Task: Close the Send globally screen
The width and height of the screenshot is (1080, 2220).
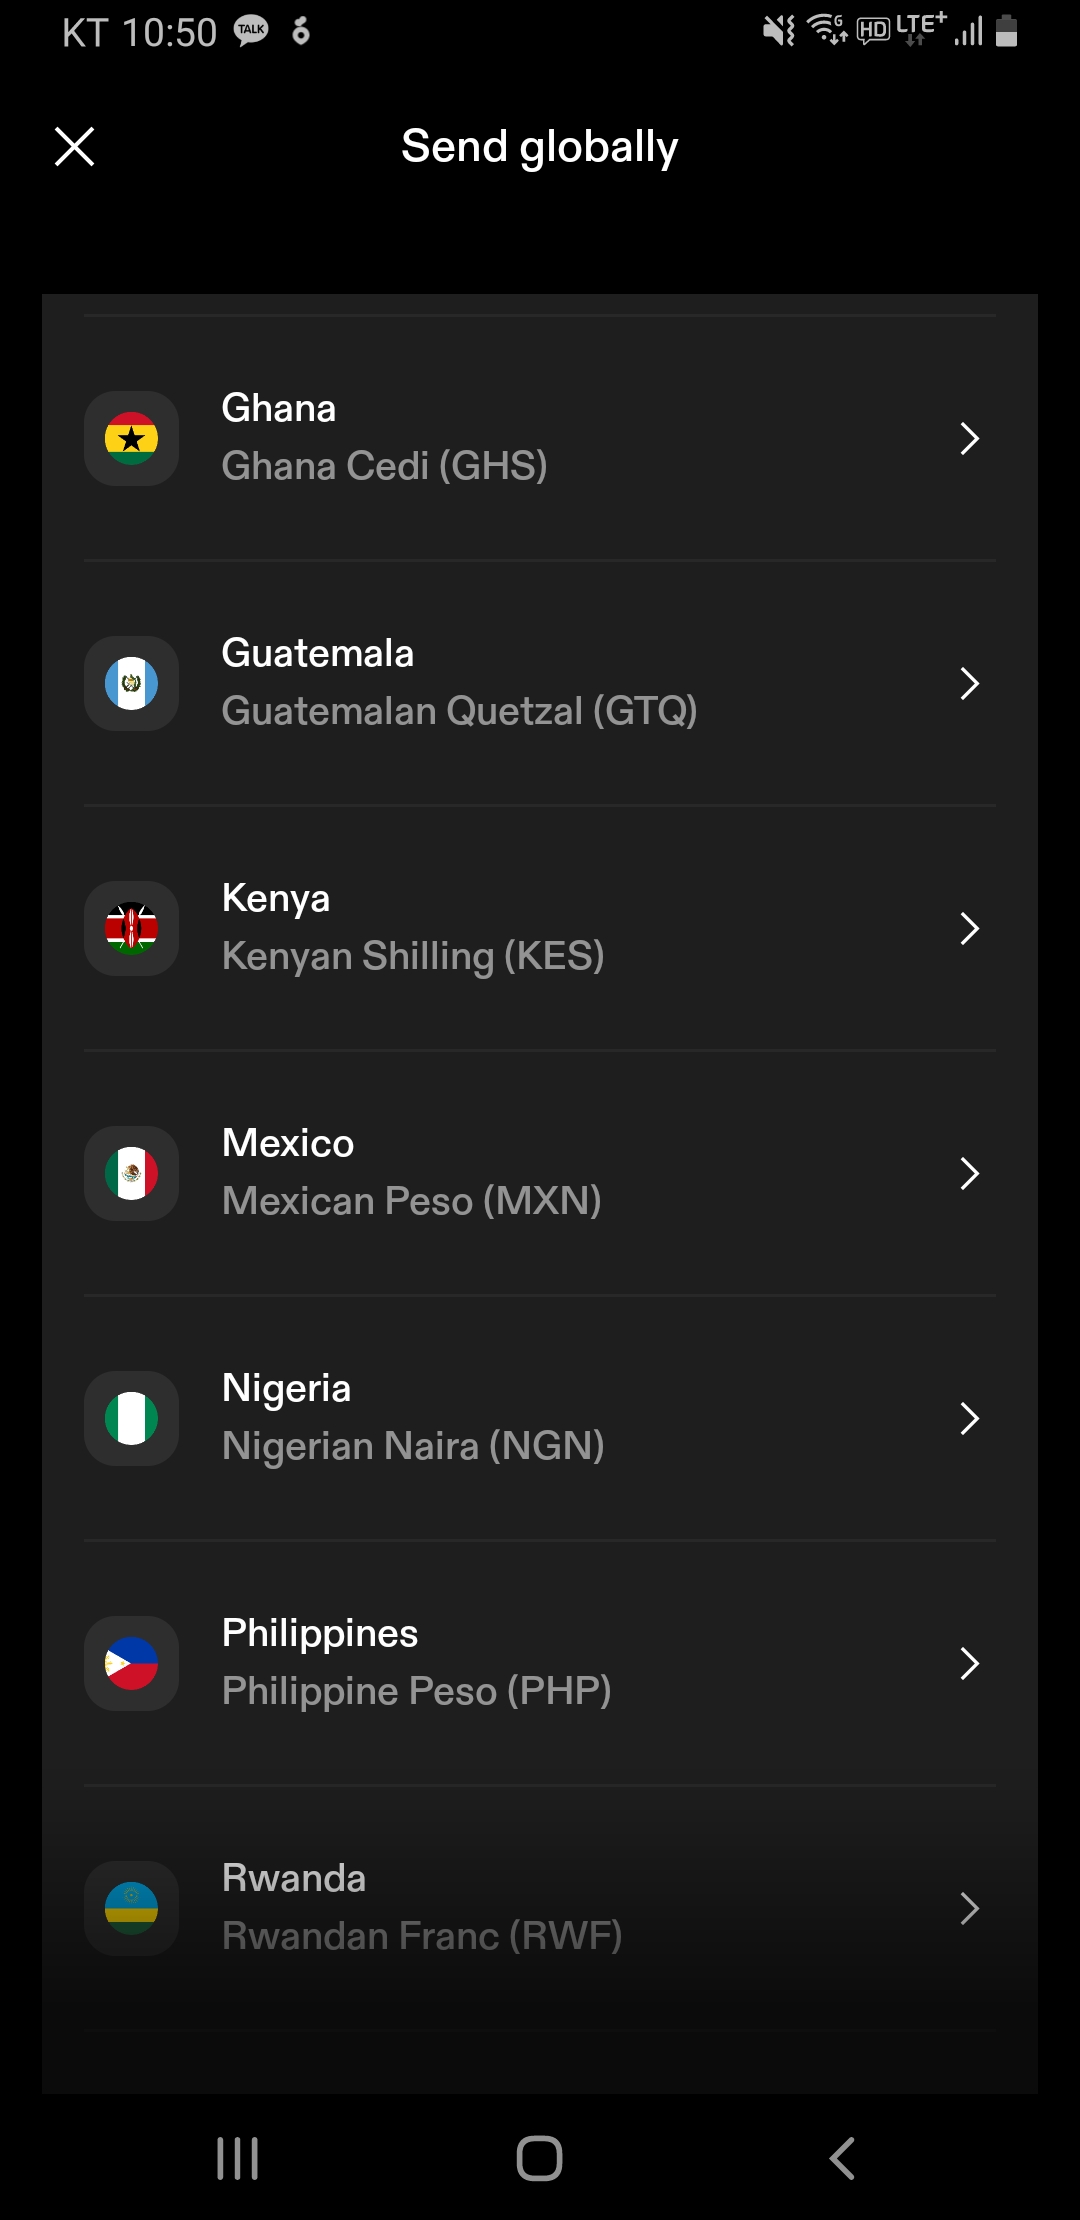Action: (74, 147)
